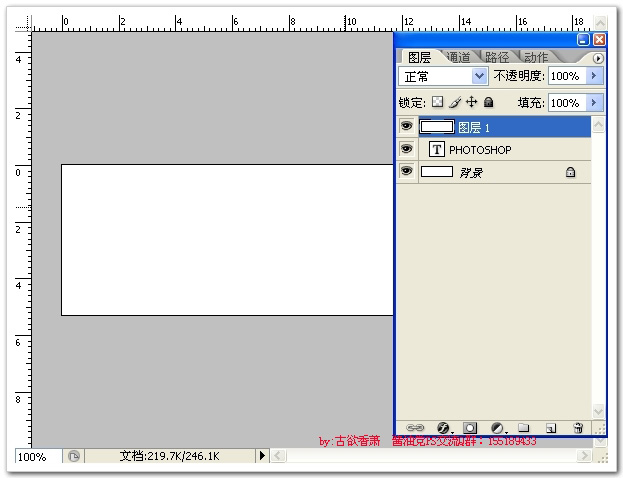Screen dimensions: 623x478
Task: Click the 不透明度 100% field
Action: (567, 75)
